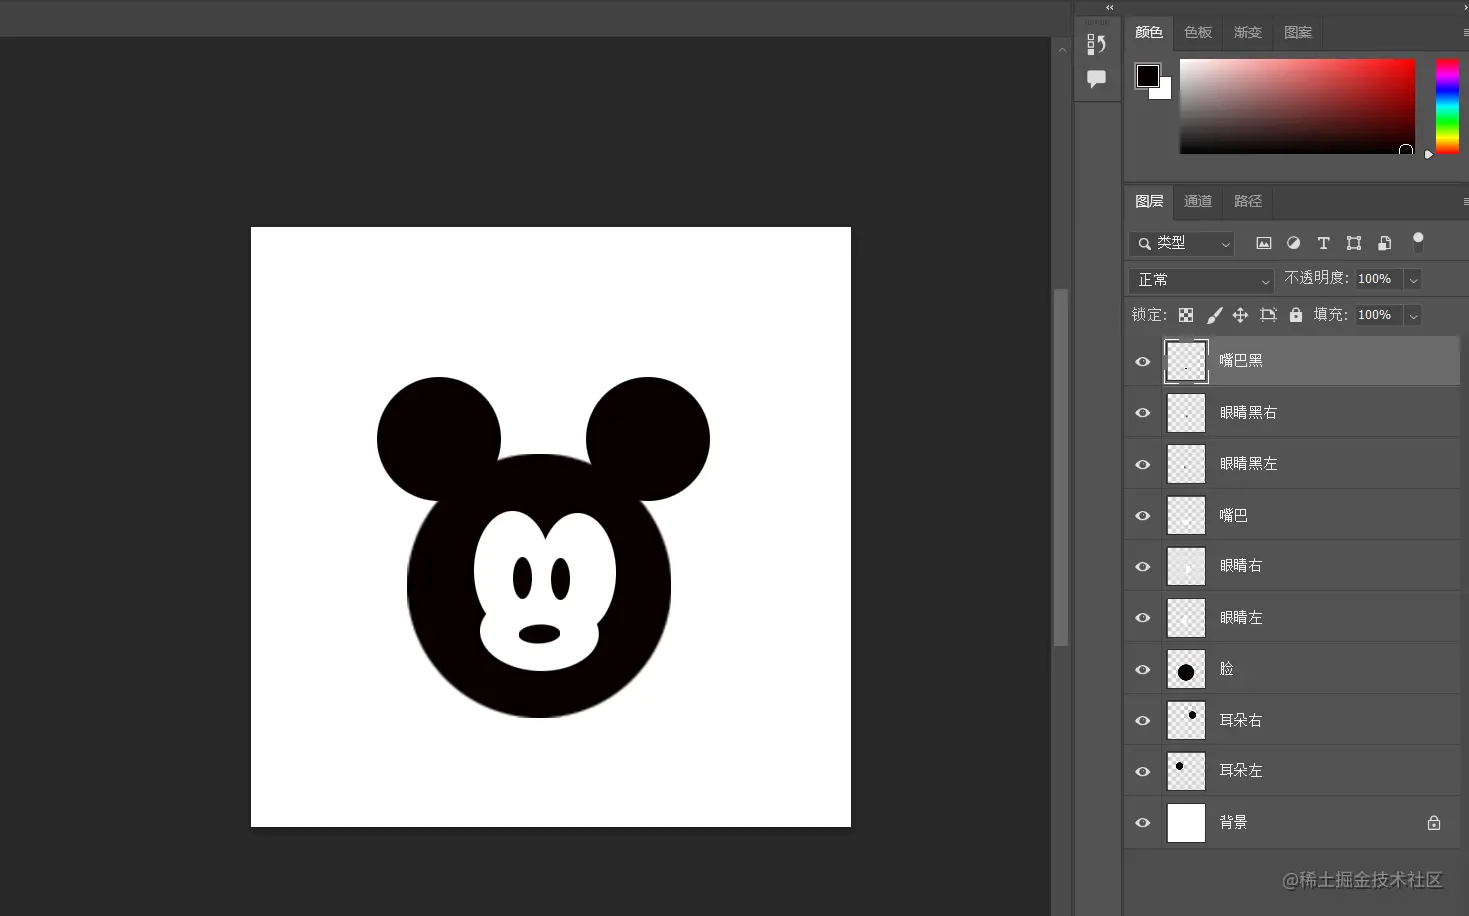Select layer named 眼睛黑左
The height and width of the screenshot is (916, 1469).
(x=1248, y=464)
